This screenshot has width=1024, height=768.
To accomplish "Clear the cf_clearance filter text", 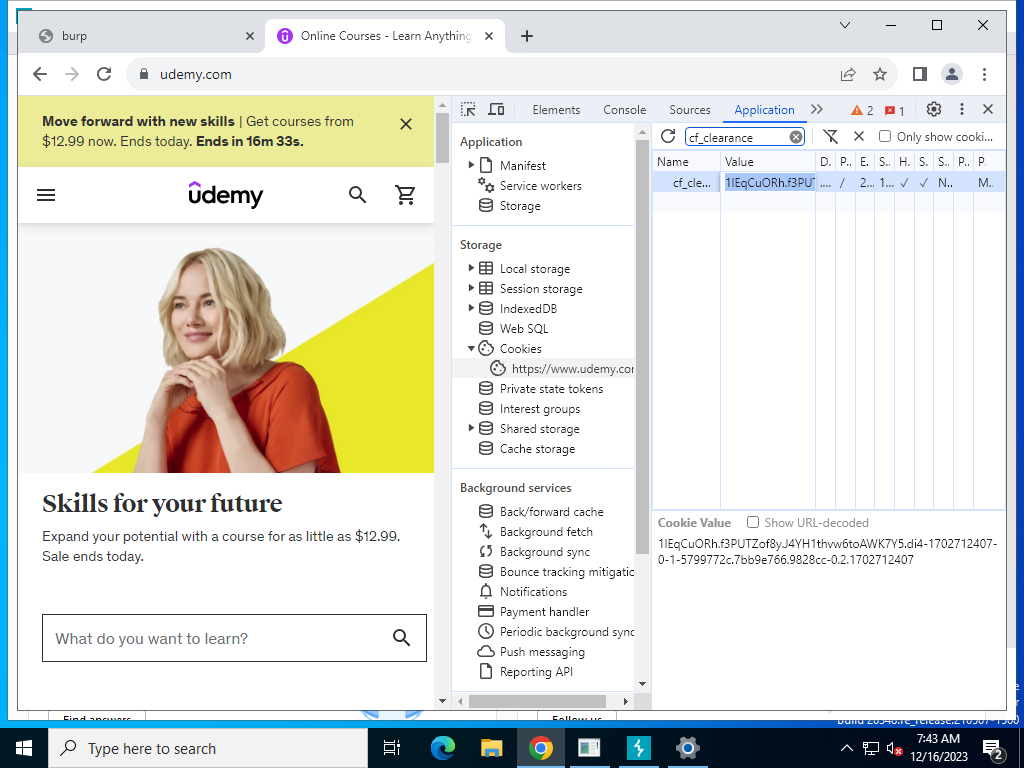I will [x=795, y=137].
